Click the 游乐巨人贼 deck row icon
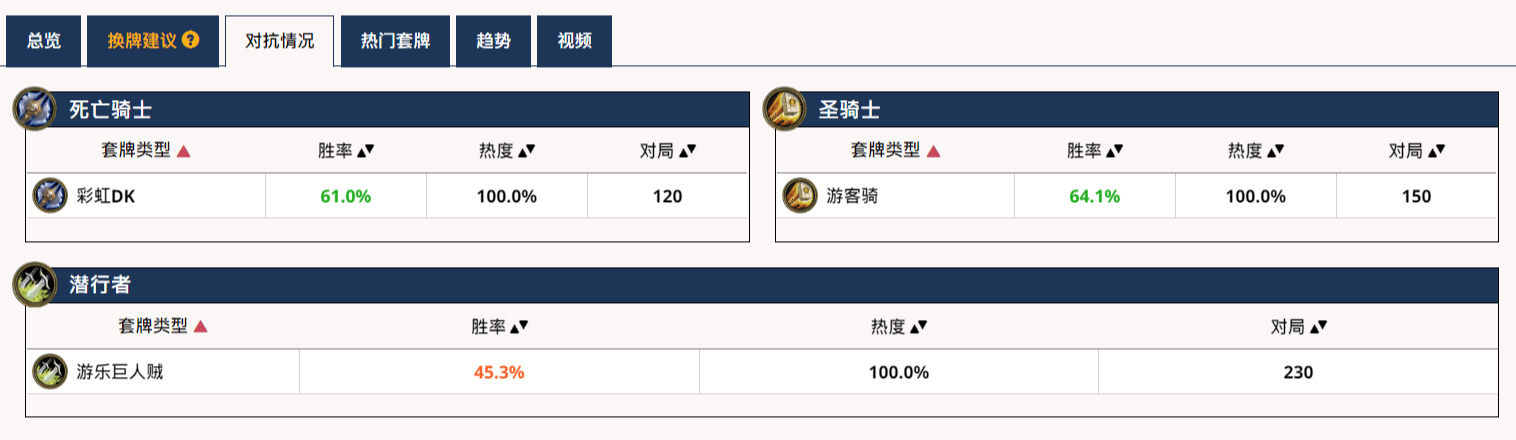 (50, 372)
